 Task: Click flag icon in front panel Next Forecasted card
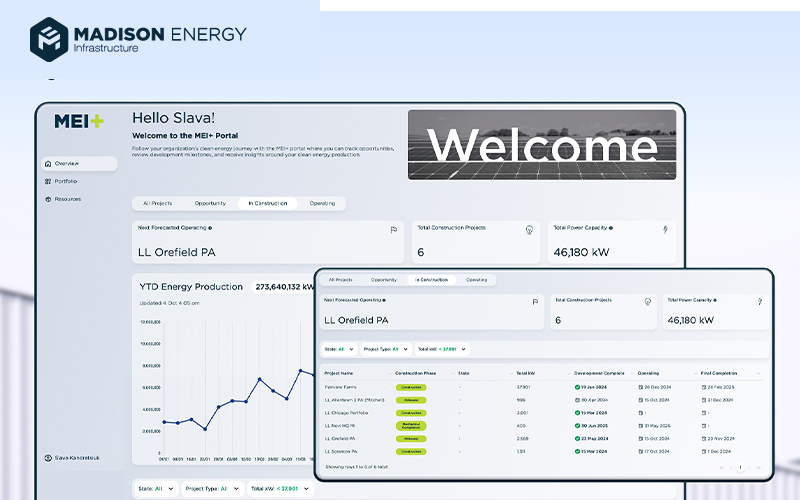pyautogui.click(x=535, y=302)
